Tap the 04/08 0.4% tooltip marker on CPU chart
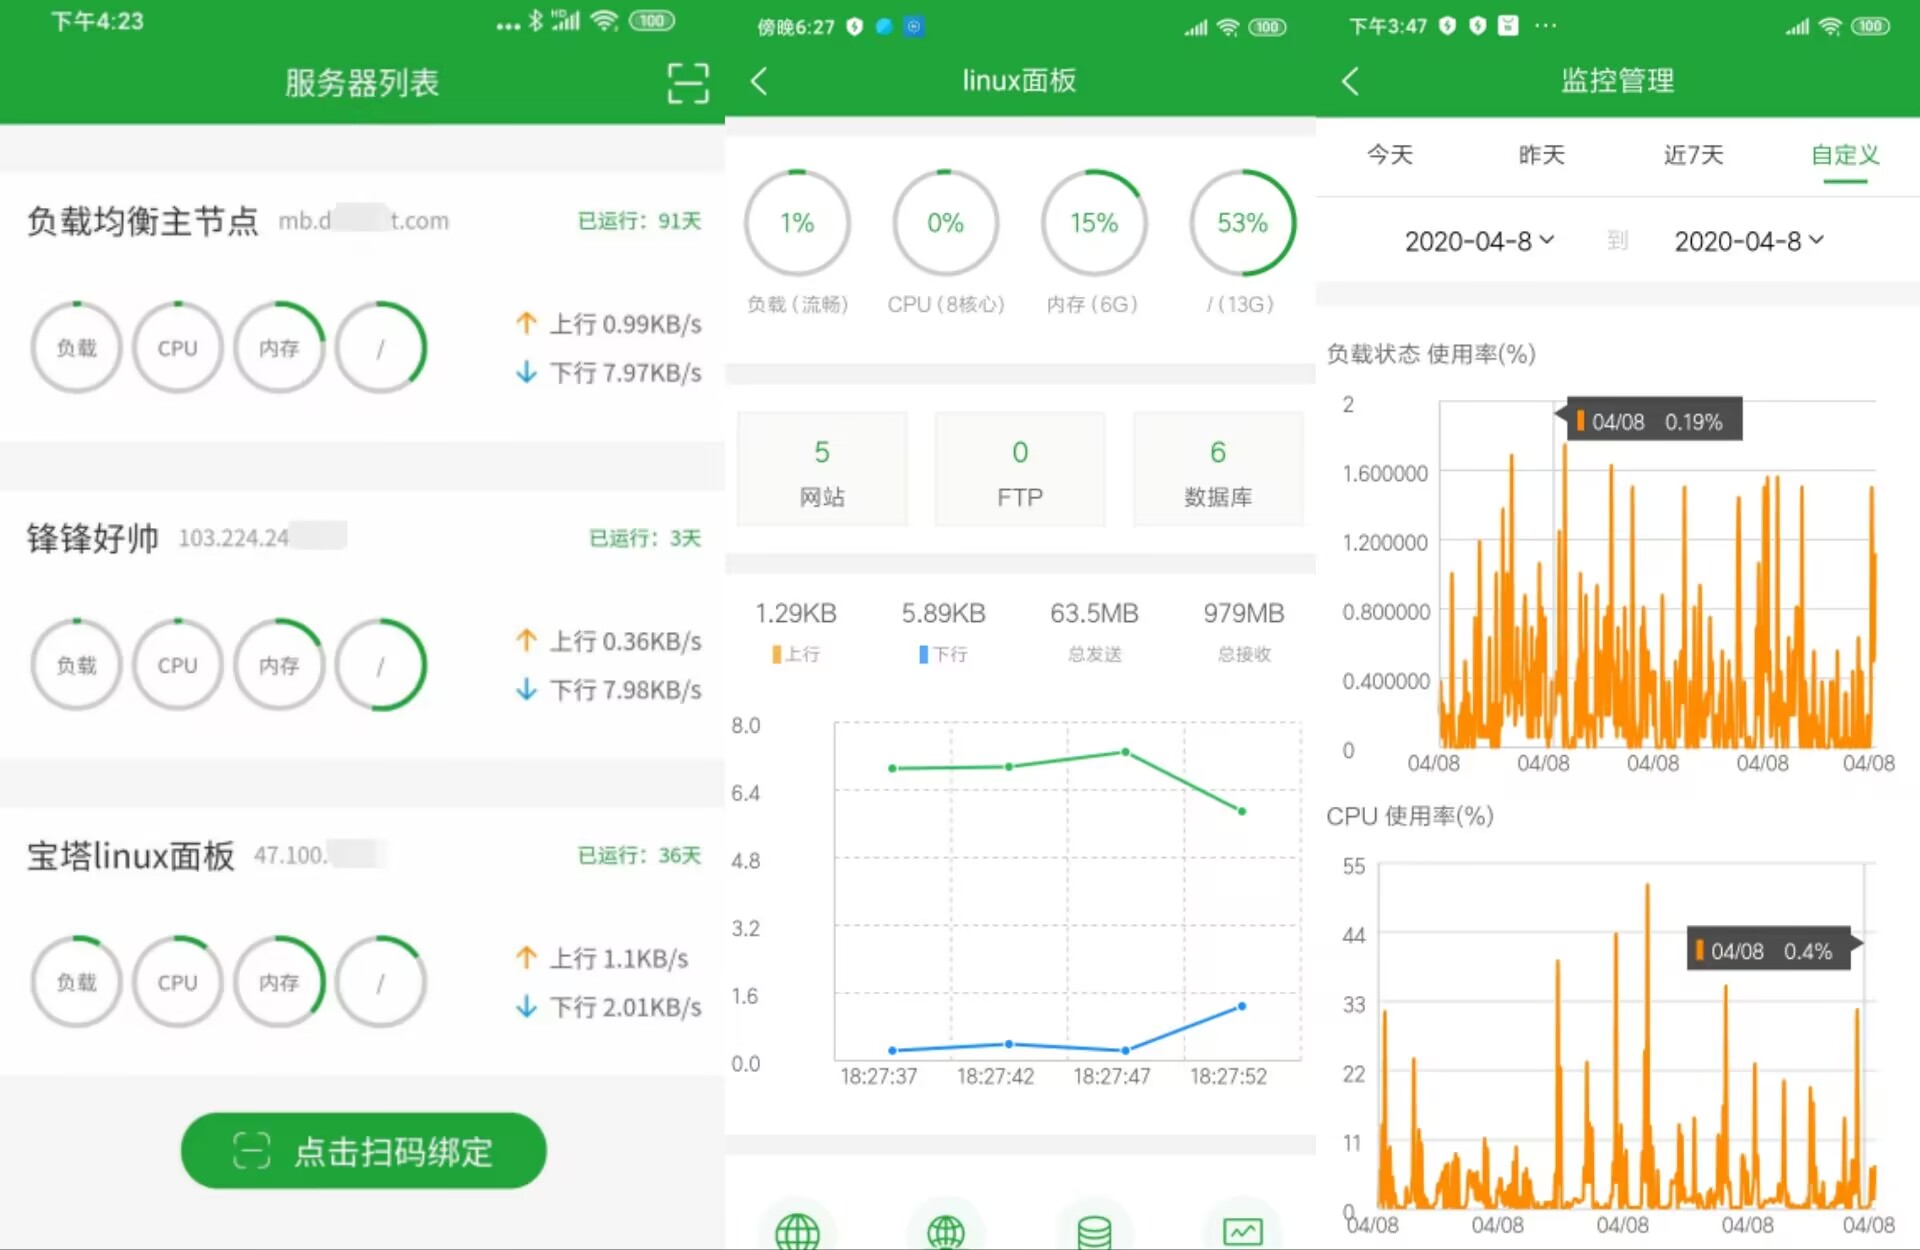The image size is (1920, 1250). tap(1768, 950)
